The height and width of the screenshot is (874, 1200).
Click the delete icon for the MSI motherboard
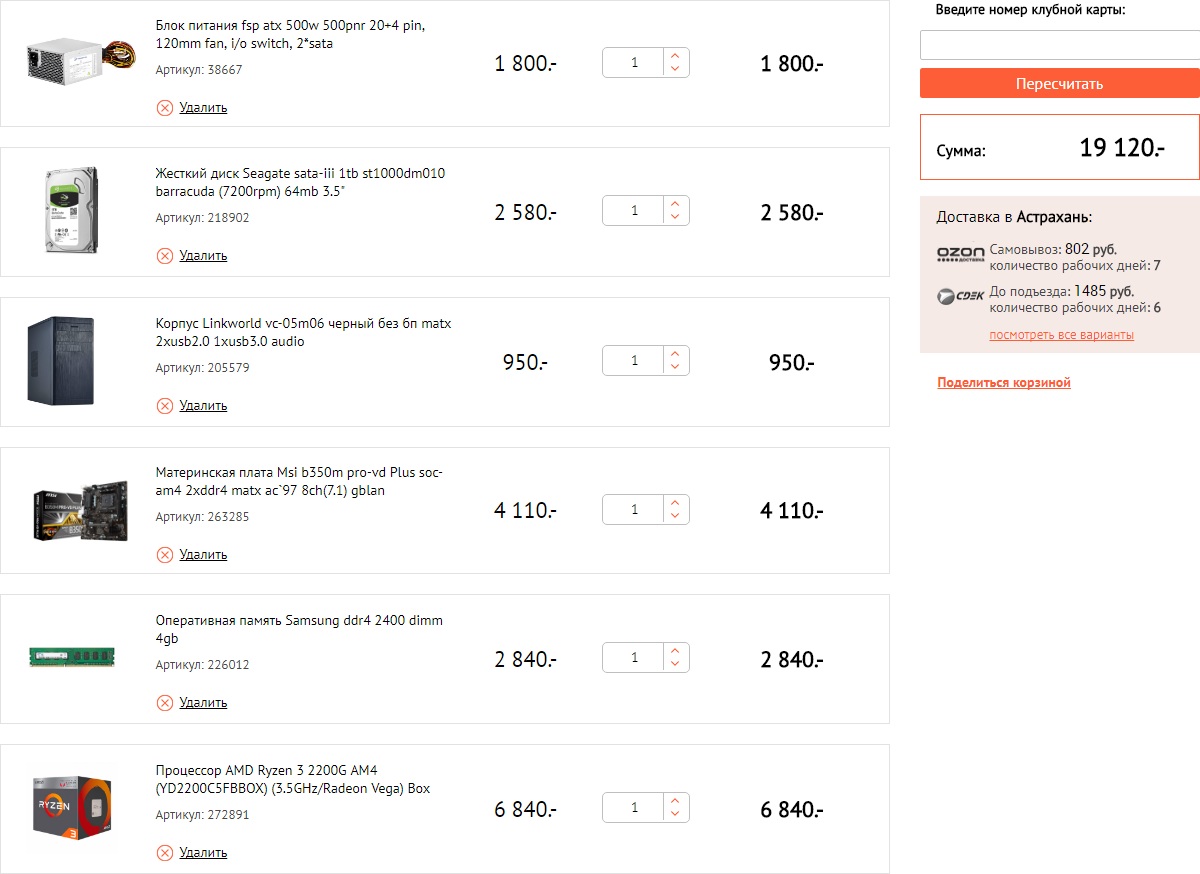[x=165, y=555]
